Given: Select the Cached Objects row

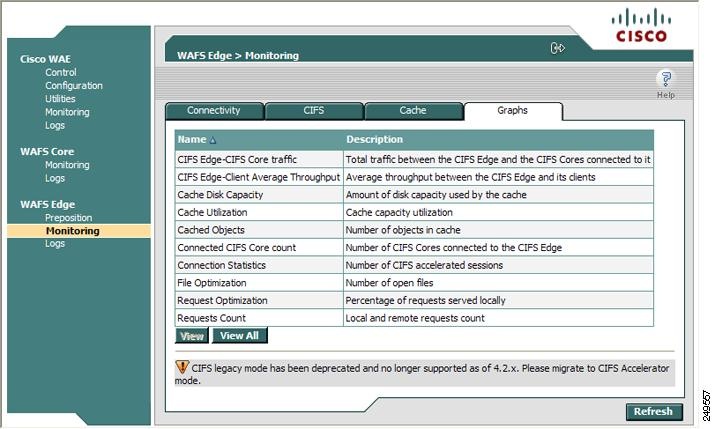Looking at the screenshot, I should 414,230.
